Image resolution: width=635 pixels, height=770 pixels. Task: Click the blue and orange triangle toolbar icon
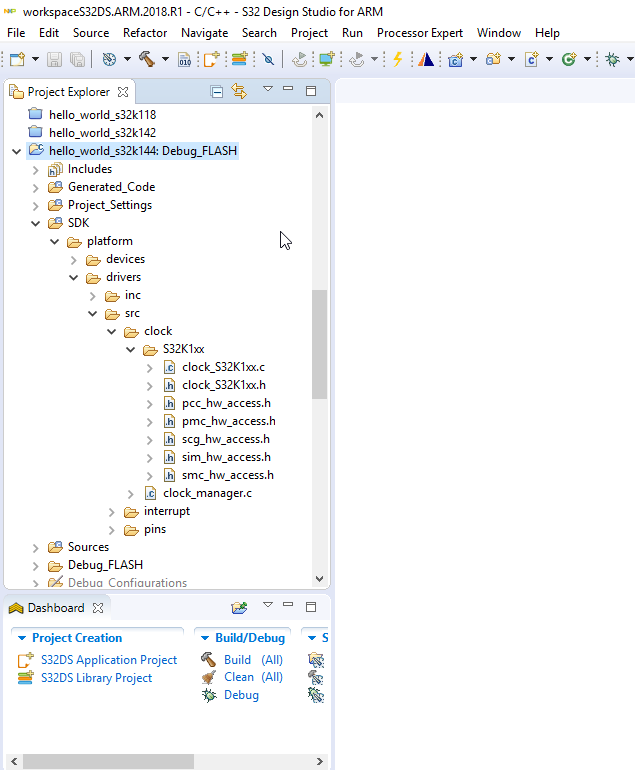426,59
